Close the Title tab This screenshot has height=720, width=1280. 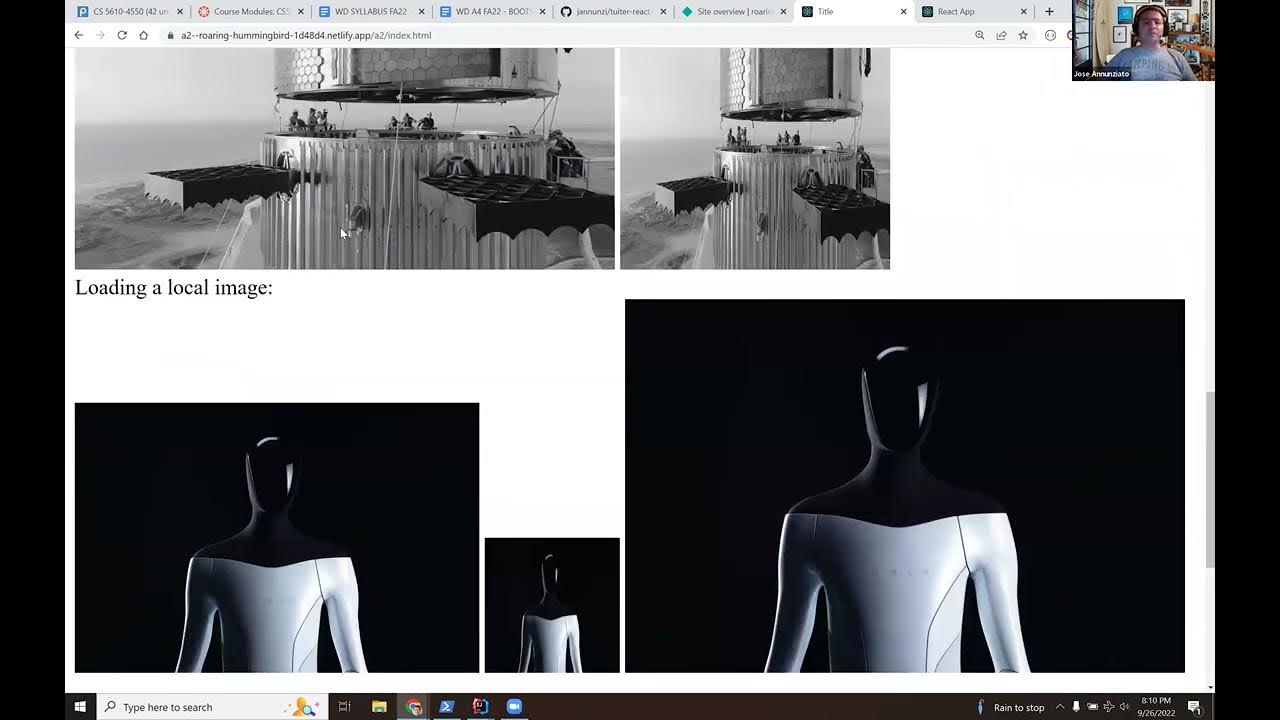[904, 12]
